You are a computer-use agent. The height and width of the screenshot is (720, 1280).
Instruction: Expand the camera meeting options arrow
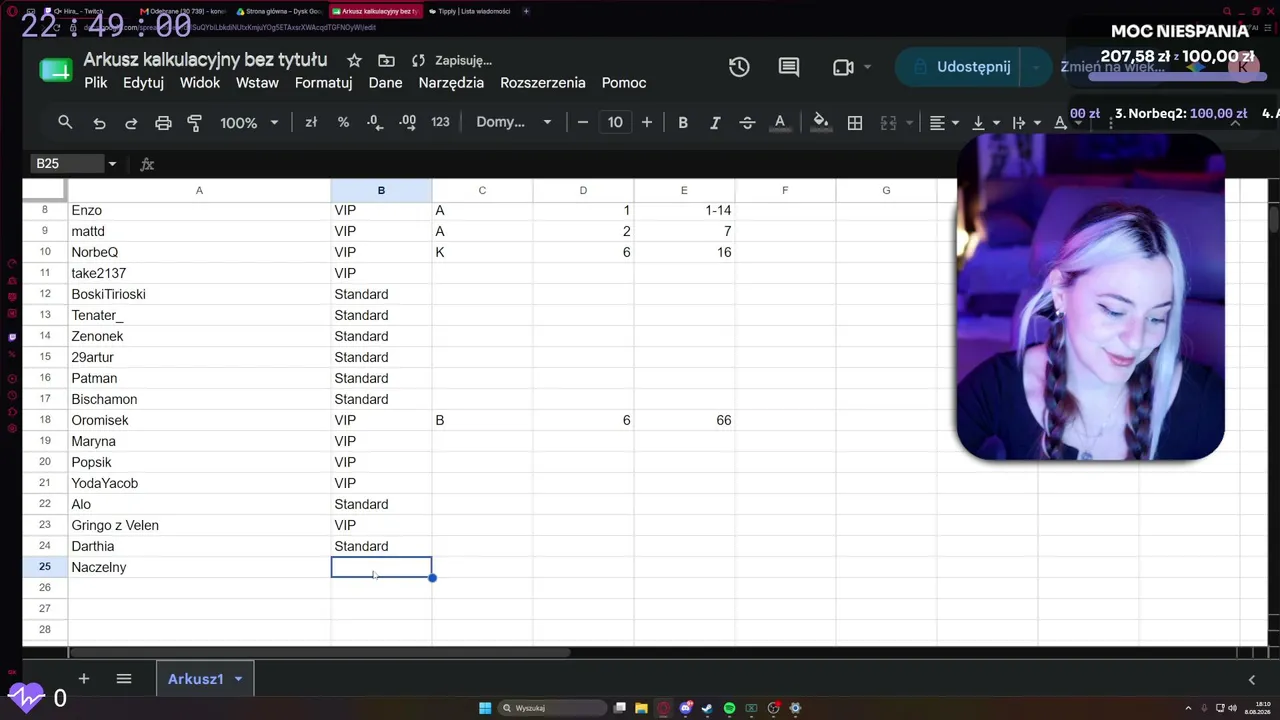pyautogui.click(x=867, y=67)
